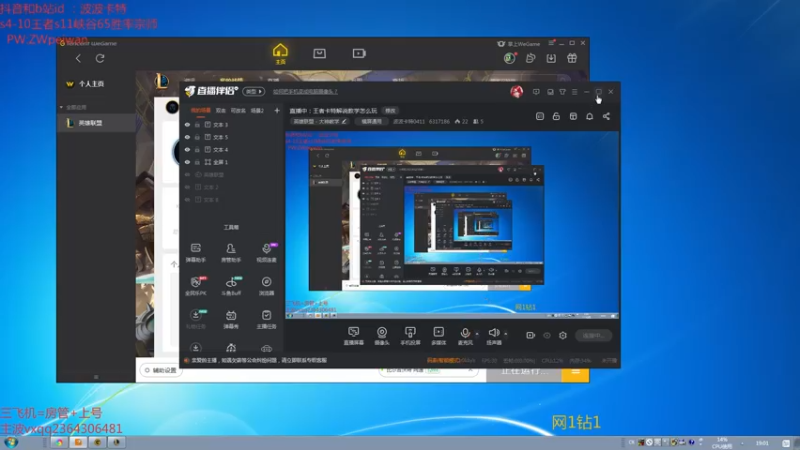Screen dimensions: 800x450
Task: Click the microphone icon in bottom toolbar
Action: tap(465, 334)
